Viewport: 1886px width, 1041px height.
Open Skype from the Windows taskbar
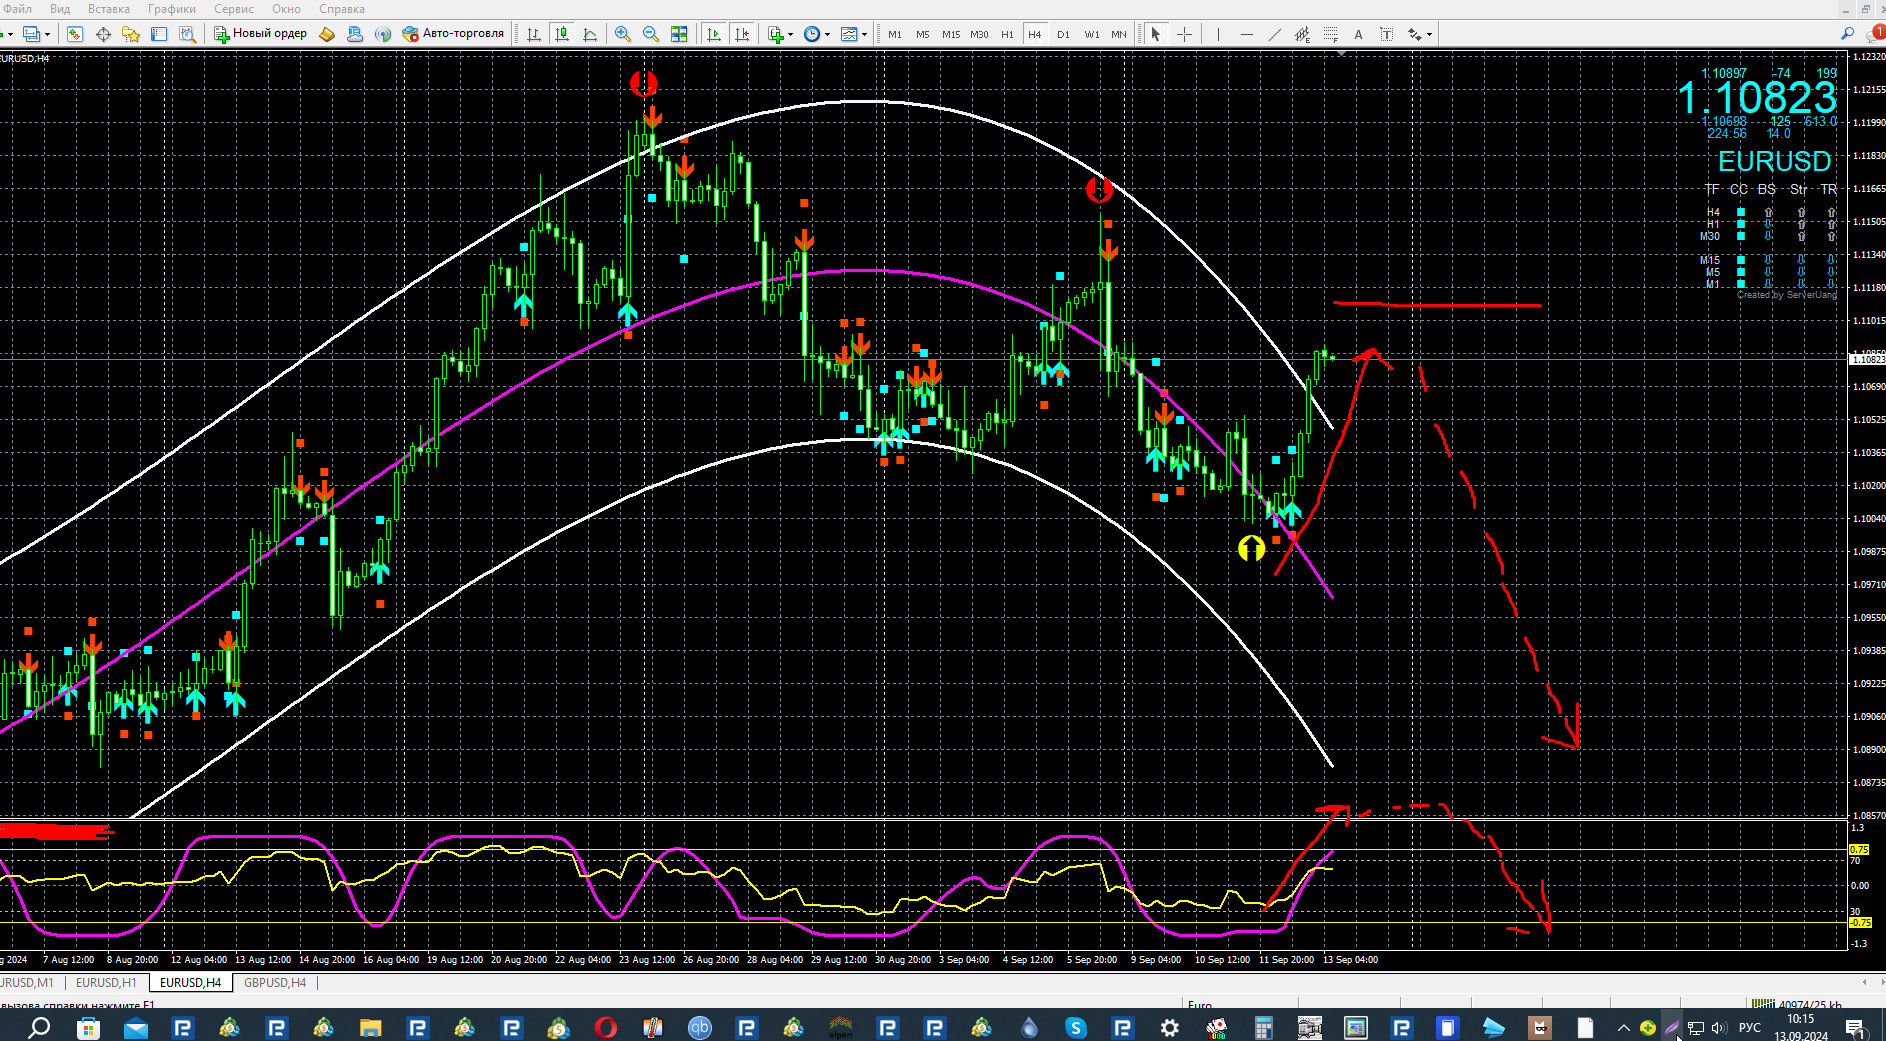[1076, 1027]
